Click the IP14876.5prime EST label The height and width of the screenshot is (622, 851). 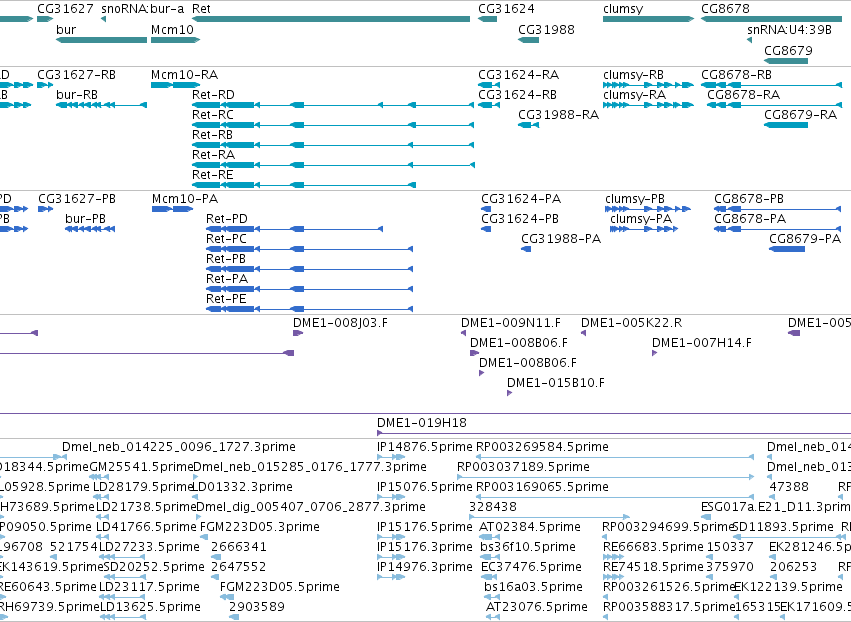click(425, 447)
